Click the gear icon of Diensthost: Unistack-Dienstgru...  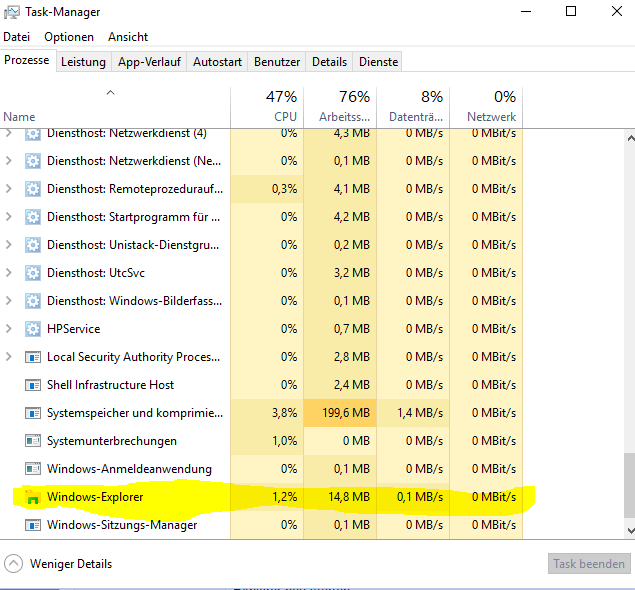(33, 245)
